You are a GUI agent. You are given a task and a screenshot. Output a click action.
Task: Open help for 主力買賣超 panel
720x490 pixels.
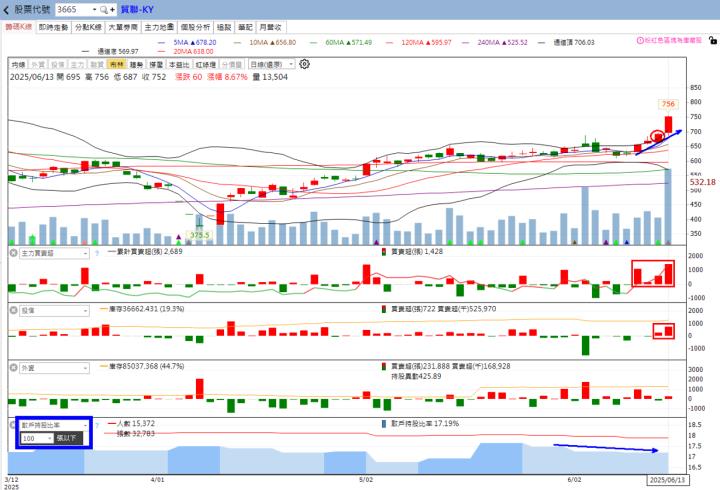(96, 253)
